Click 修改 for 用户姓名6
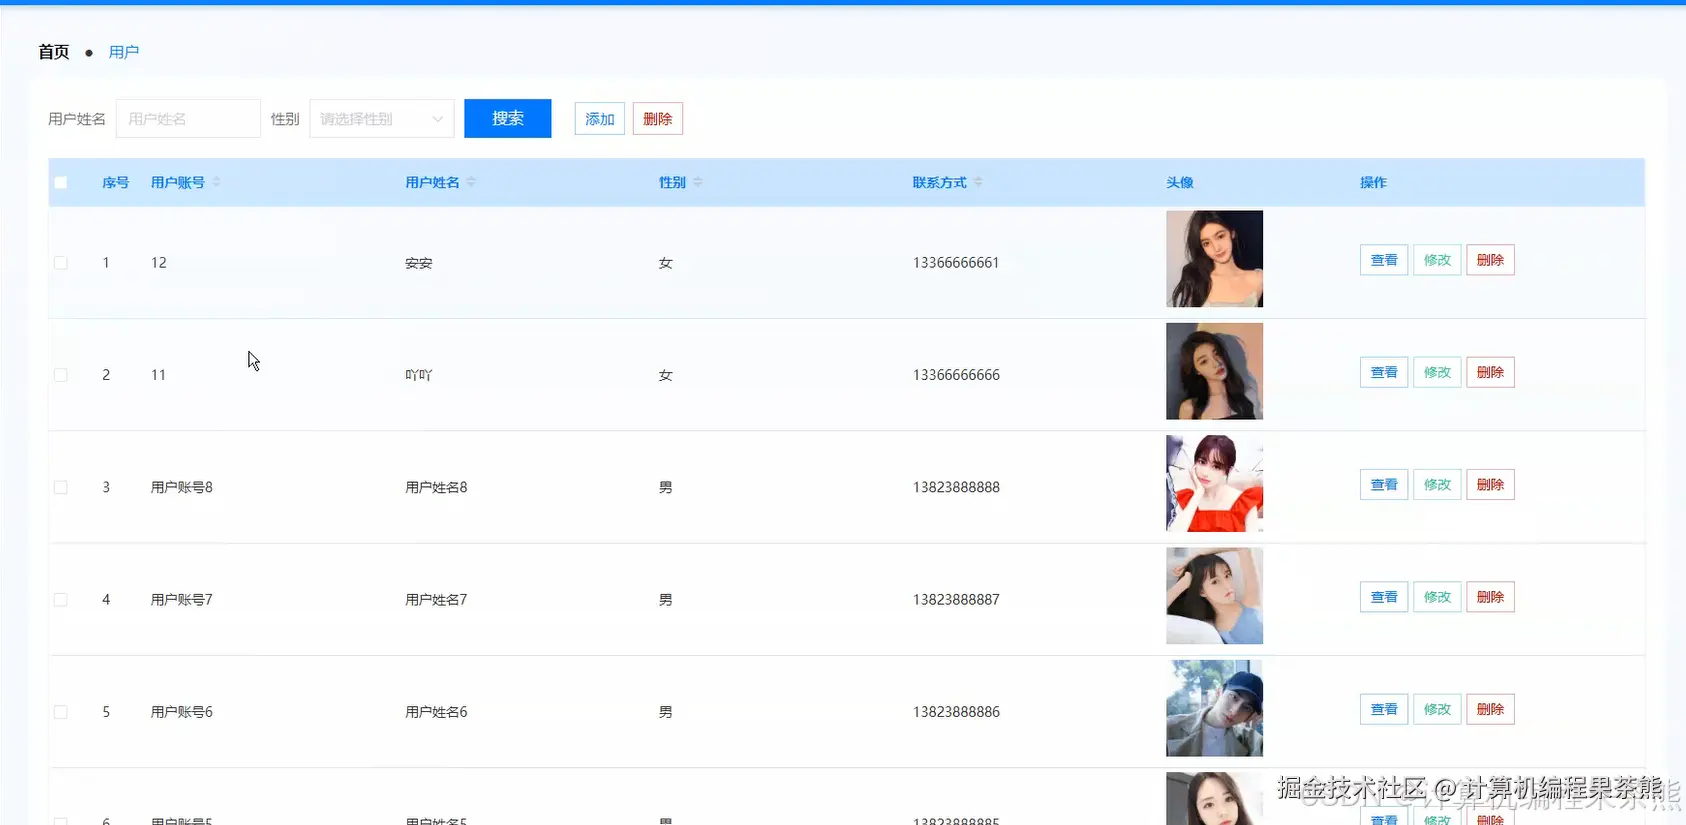Image resolution: width=1686 pixels, height=825 pixels. tap(1437, 709)
